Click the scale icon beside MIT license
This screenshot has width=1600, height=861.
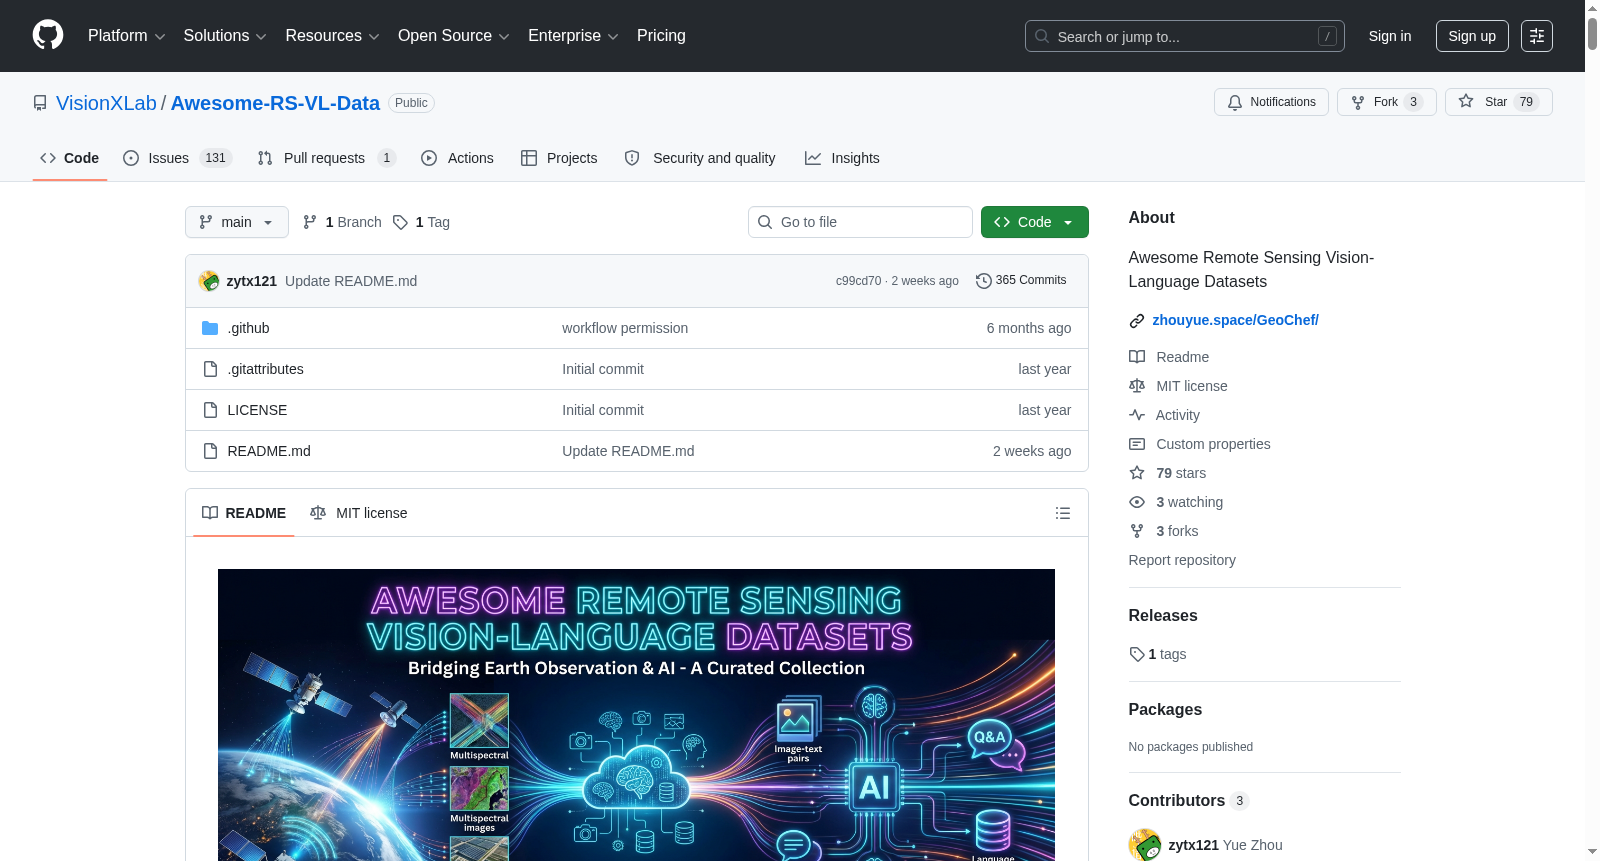[x=1137, y=386]
